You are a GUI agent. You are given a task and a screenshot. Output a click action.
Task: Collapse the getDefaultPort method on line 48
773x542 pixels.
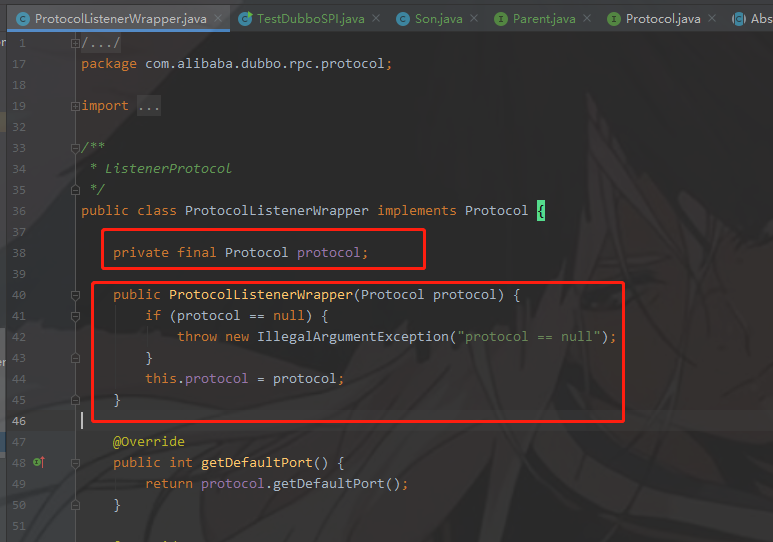(75, 463)
